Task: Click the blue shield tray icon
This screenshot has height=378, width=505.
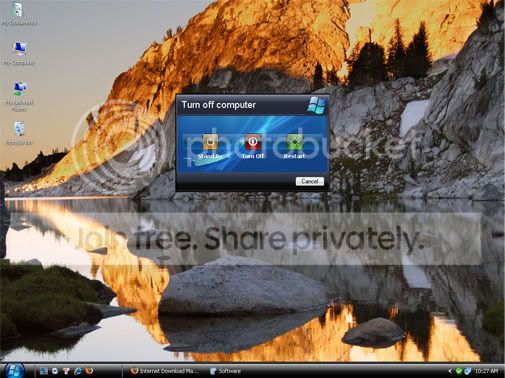Action: tap(468, 371)
